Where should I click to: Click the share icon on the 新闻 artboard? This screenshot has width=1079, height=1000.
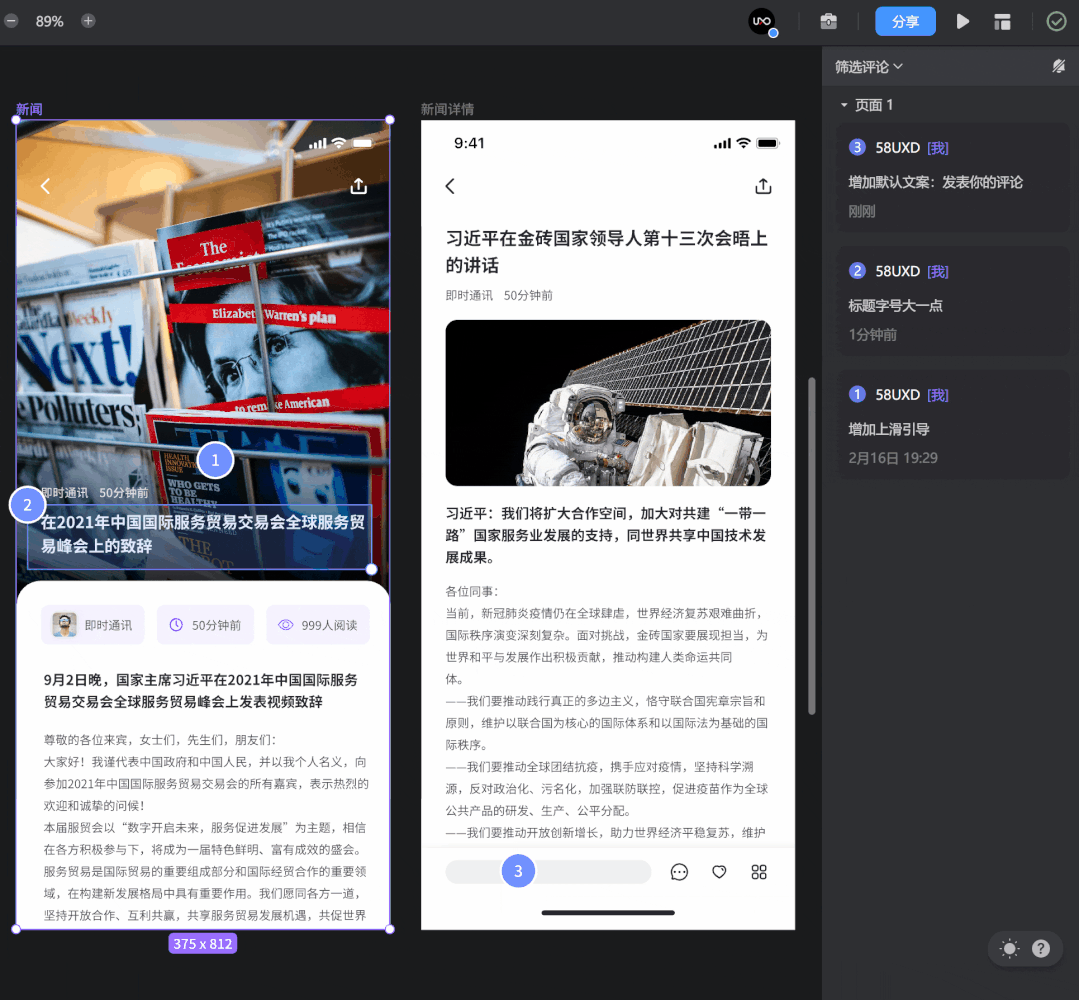point(359,186)
